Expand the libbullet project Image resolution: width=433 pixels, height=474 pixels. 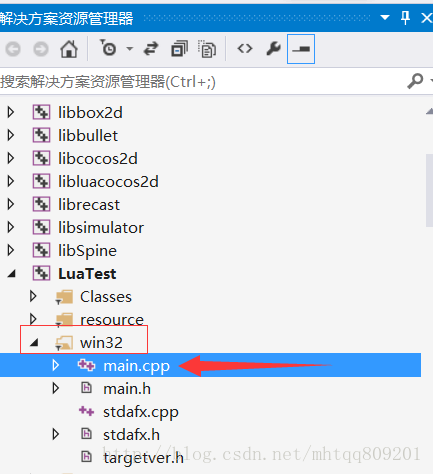coord(11,135)
